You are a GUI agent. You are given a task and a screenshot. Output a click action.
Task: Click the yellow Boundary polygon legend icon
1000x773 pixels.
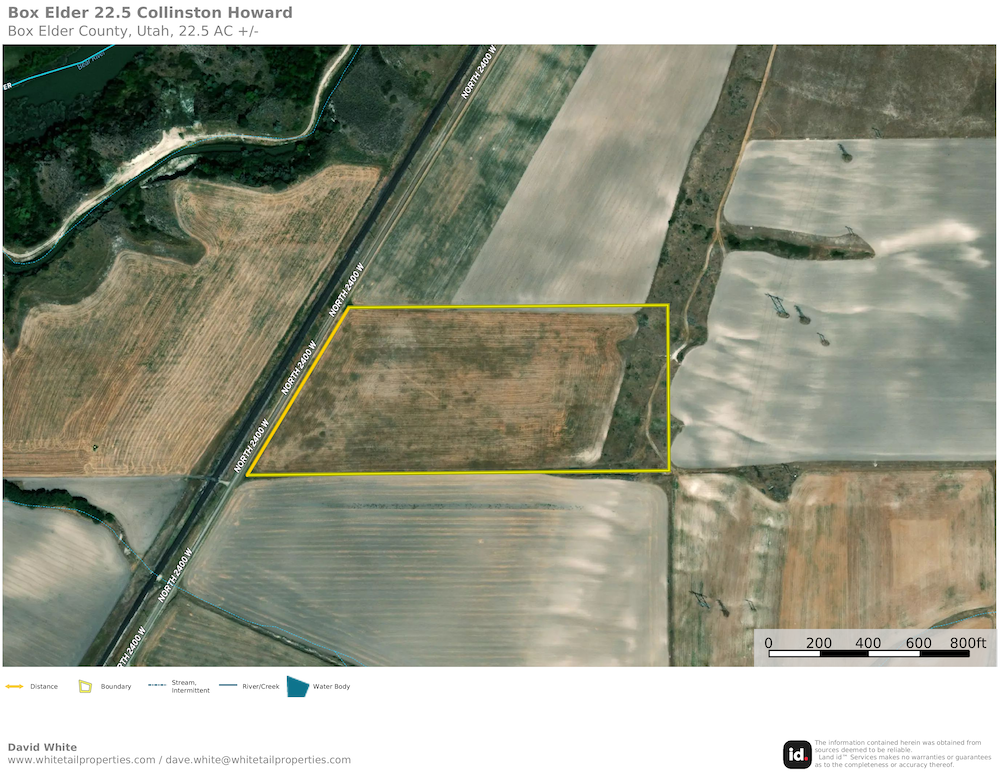click(86, 687)
